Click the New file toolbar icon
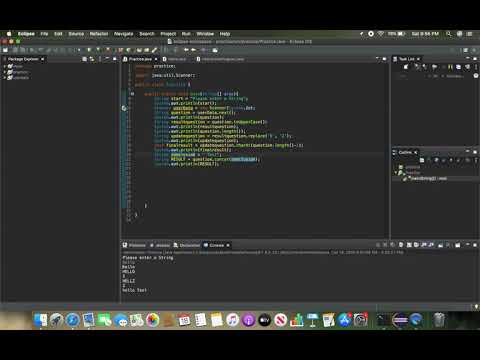This screenshot has height=360, width=480. pos(5,50)
